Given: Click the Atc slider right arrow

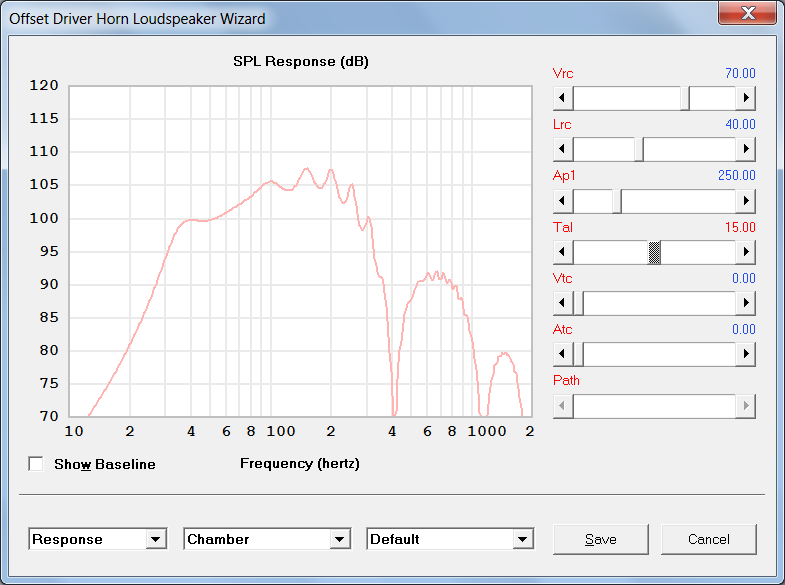Looking at the screenshot, I should [745, 354].
